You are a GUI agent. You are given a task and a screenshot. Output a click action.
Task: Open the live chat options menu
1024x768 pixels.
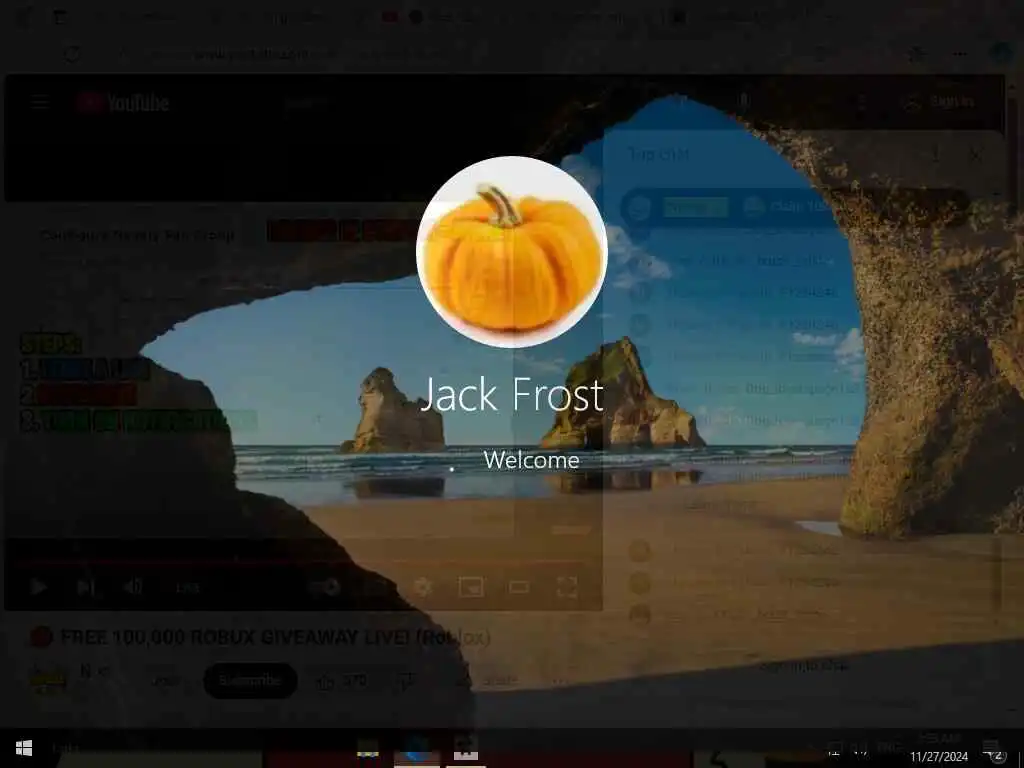935,155
